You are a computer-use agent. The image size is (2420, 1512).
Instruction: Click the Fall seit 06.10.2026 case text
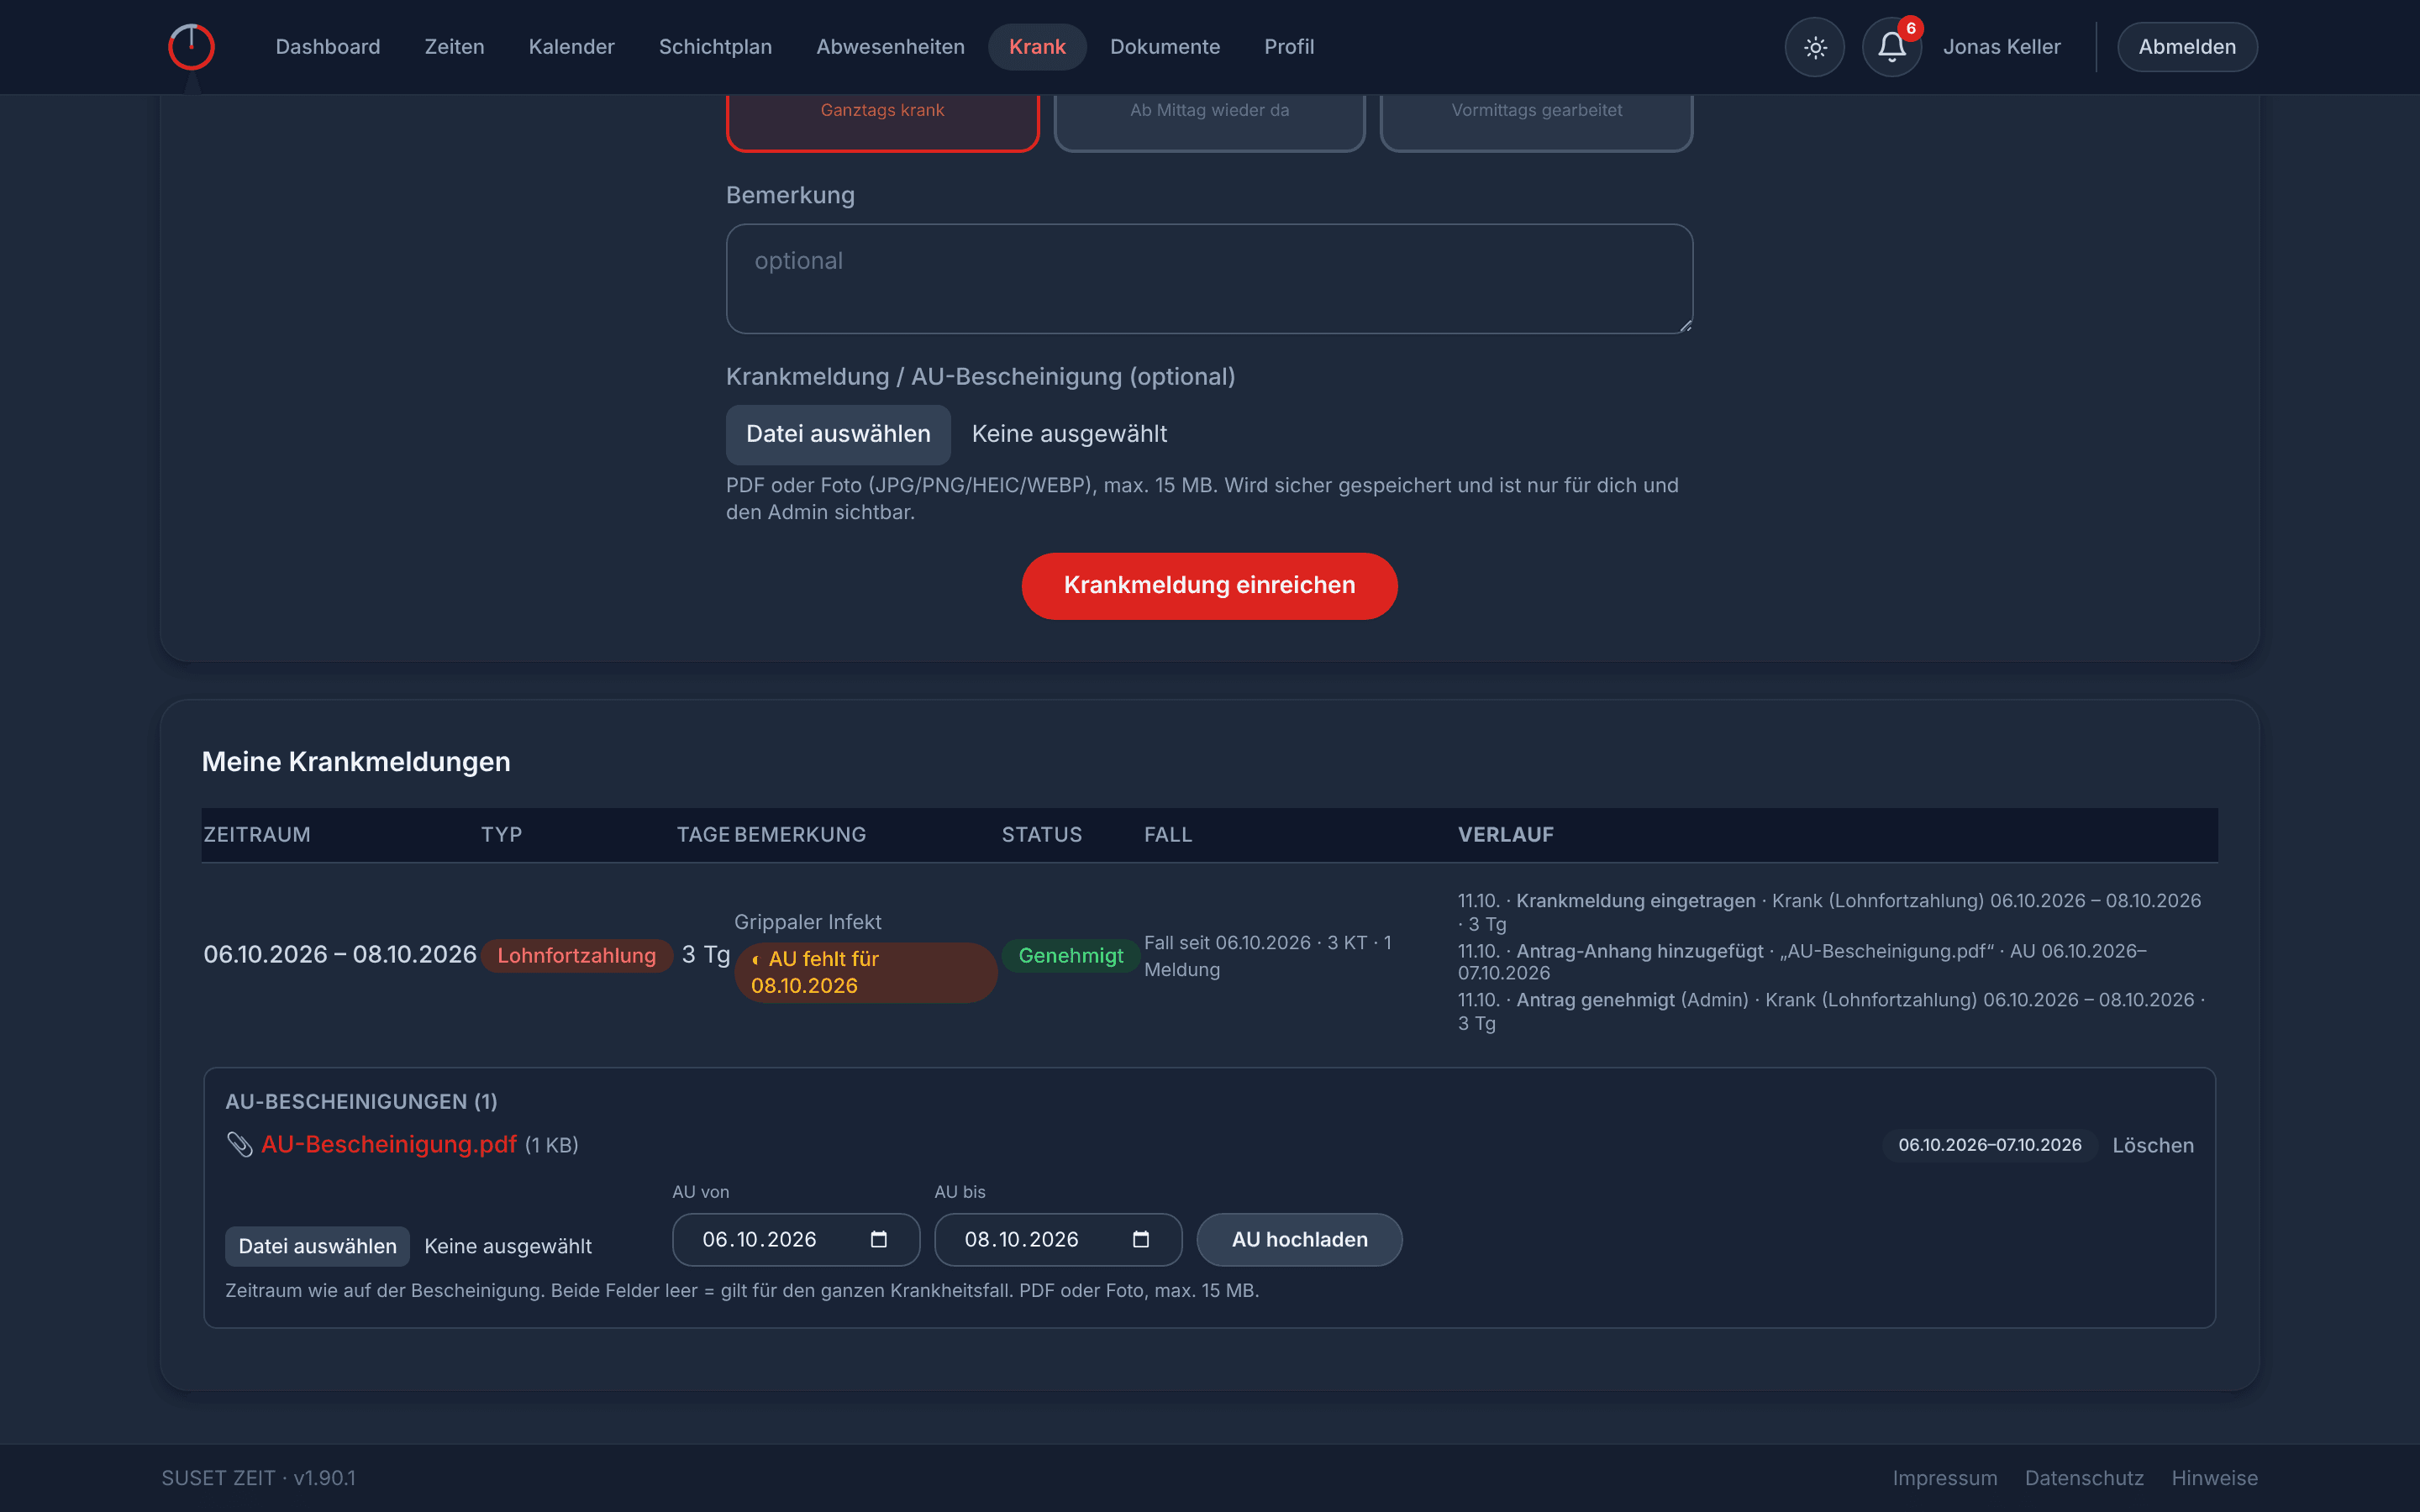click(x=1267, y=956)
